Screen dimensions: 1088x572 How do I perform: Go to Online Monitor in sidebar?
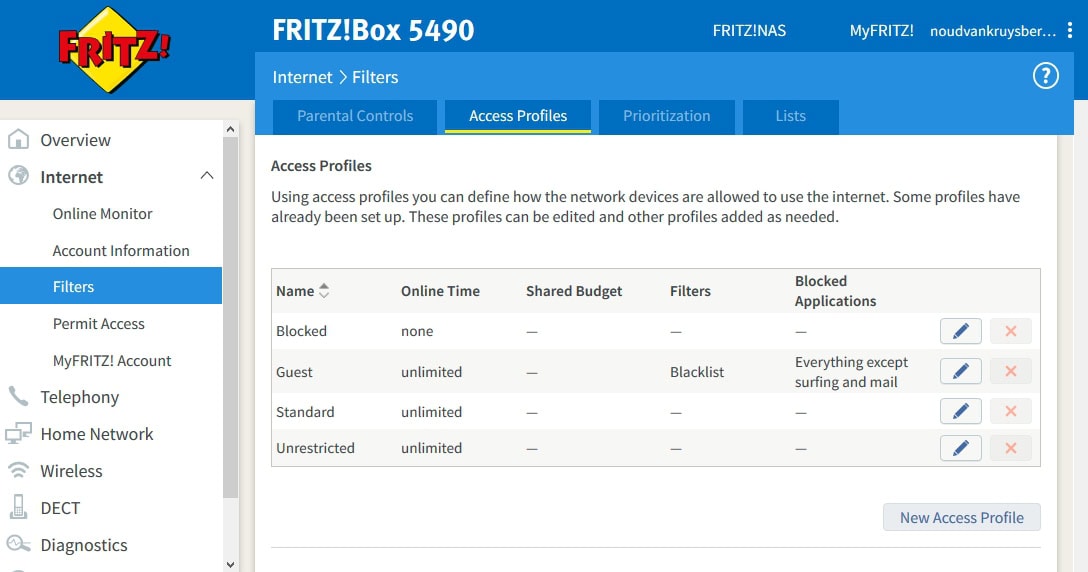click(102, 214)
